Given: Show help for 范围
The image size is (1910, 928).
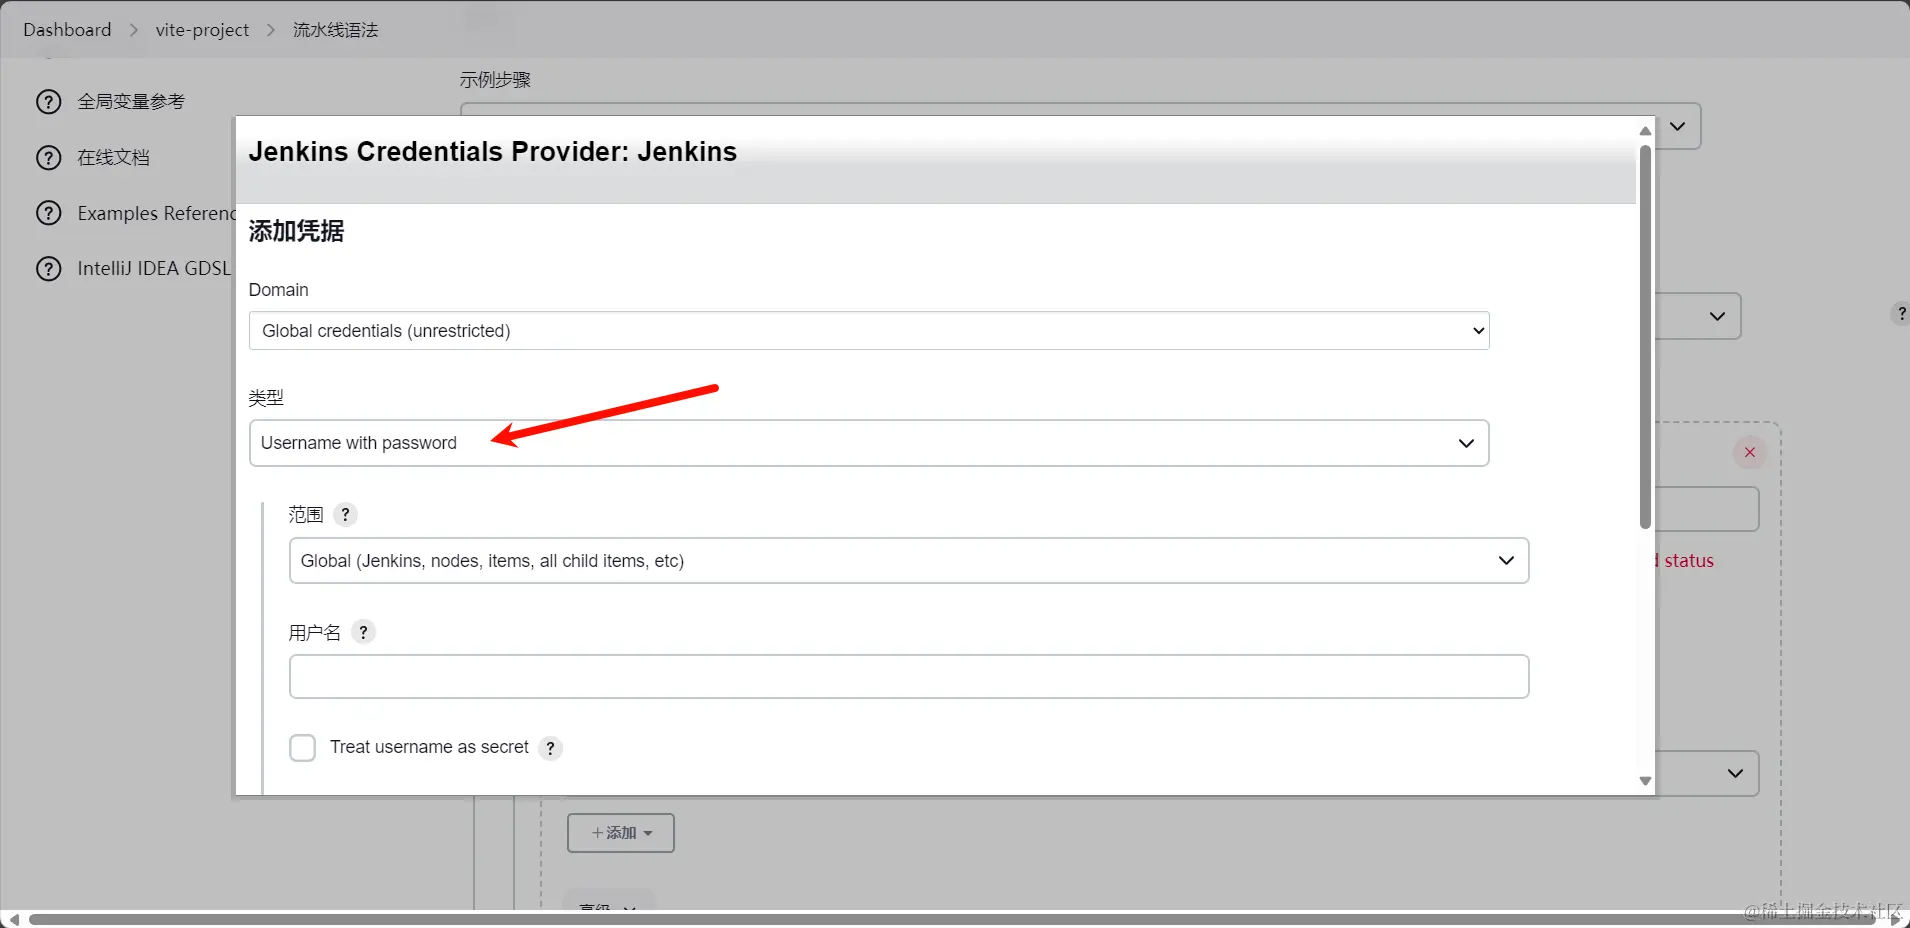Looking at the screenshot, I should 345,515.
